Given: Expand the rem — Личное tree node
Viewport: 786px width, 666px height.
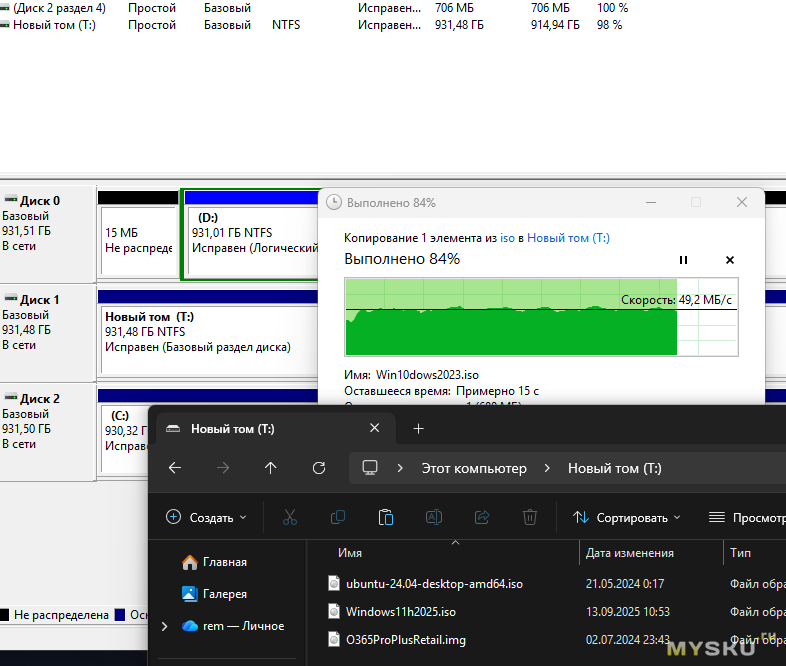Looking at the screenshot, I should (x=165, y=626).
